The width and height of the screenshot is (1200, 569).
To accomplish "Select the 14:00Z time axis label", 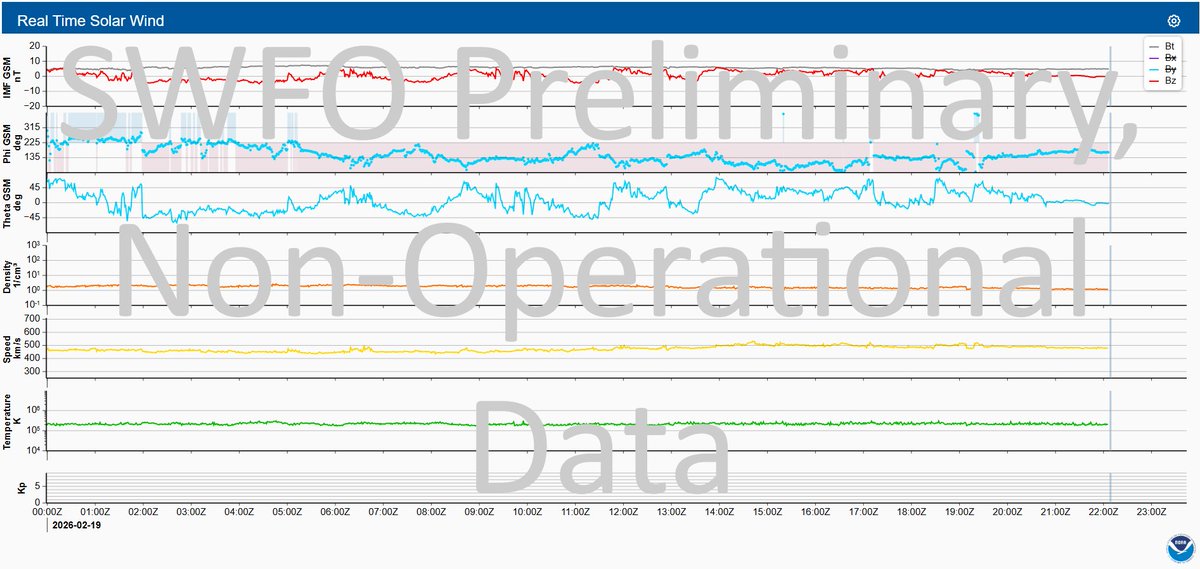I will (x=719, y=510).
